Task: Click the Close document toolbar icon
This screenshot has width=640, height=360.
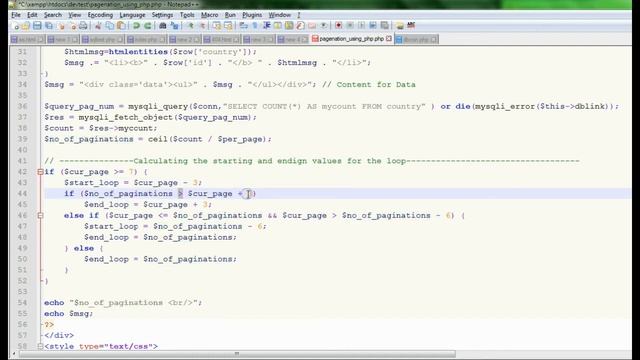Action: coord(61,26)
